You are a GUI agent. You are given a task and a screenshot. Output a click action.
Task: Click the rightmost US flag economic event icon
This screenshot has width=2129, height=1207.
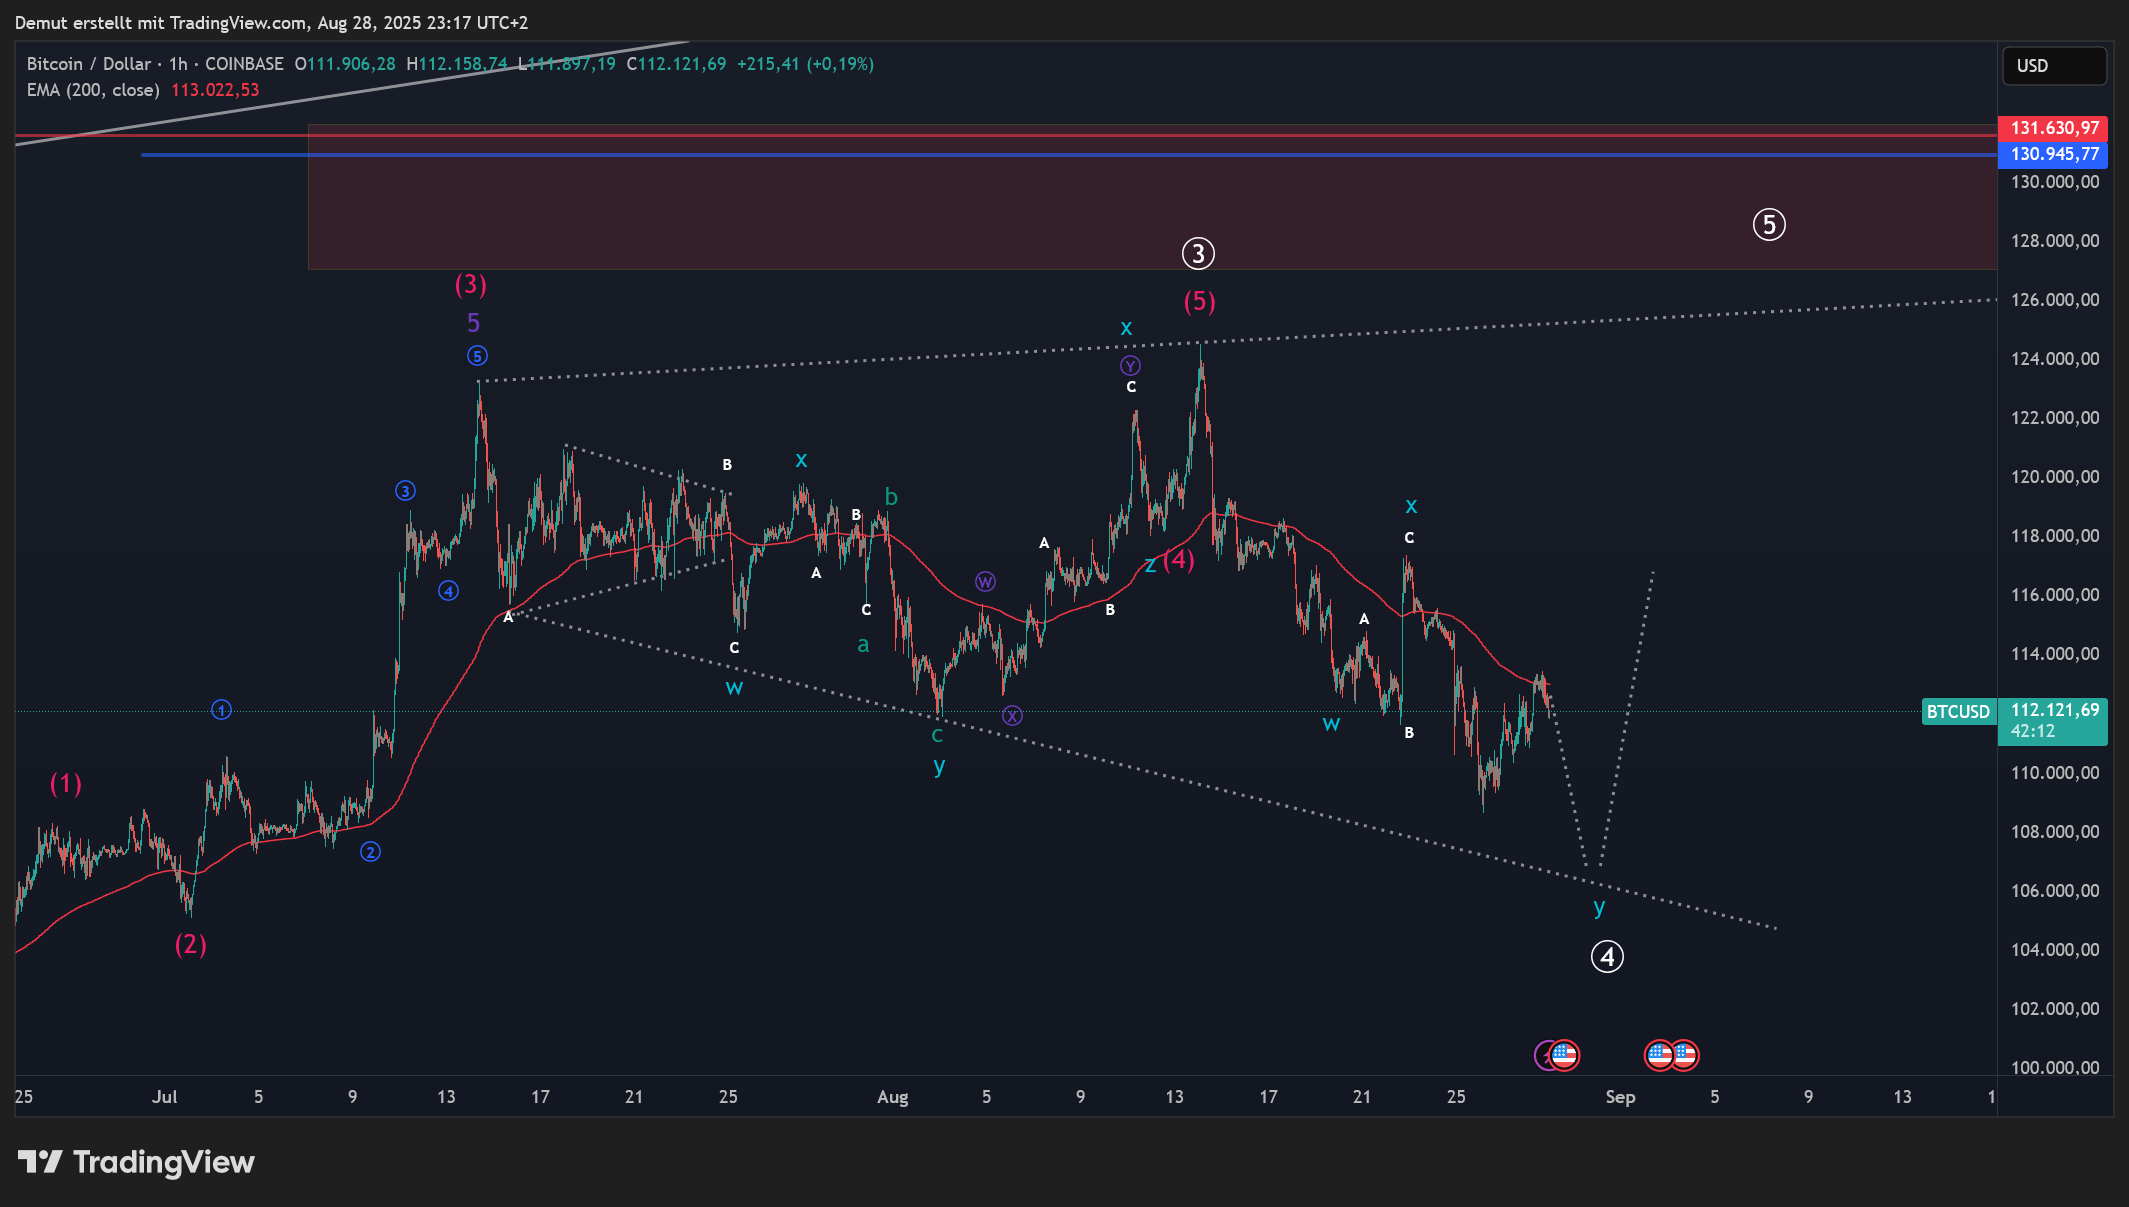coord(1685,1055)
